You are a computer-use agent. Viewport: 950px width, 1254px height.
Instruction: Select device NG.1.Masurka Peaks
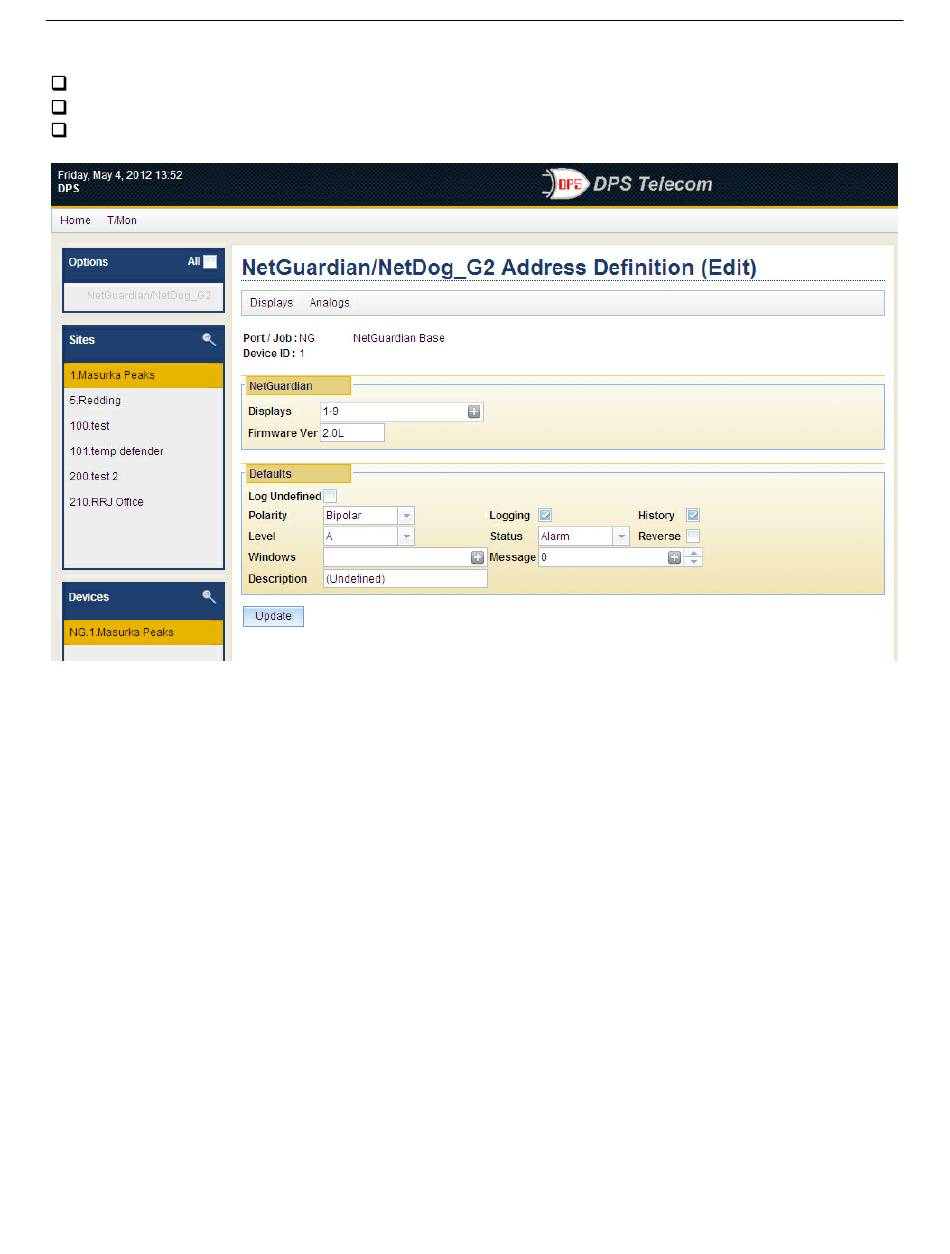pyautogui.click(x=143, y=632)
